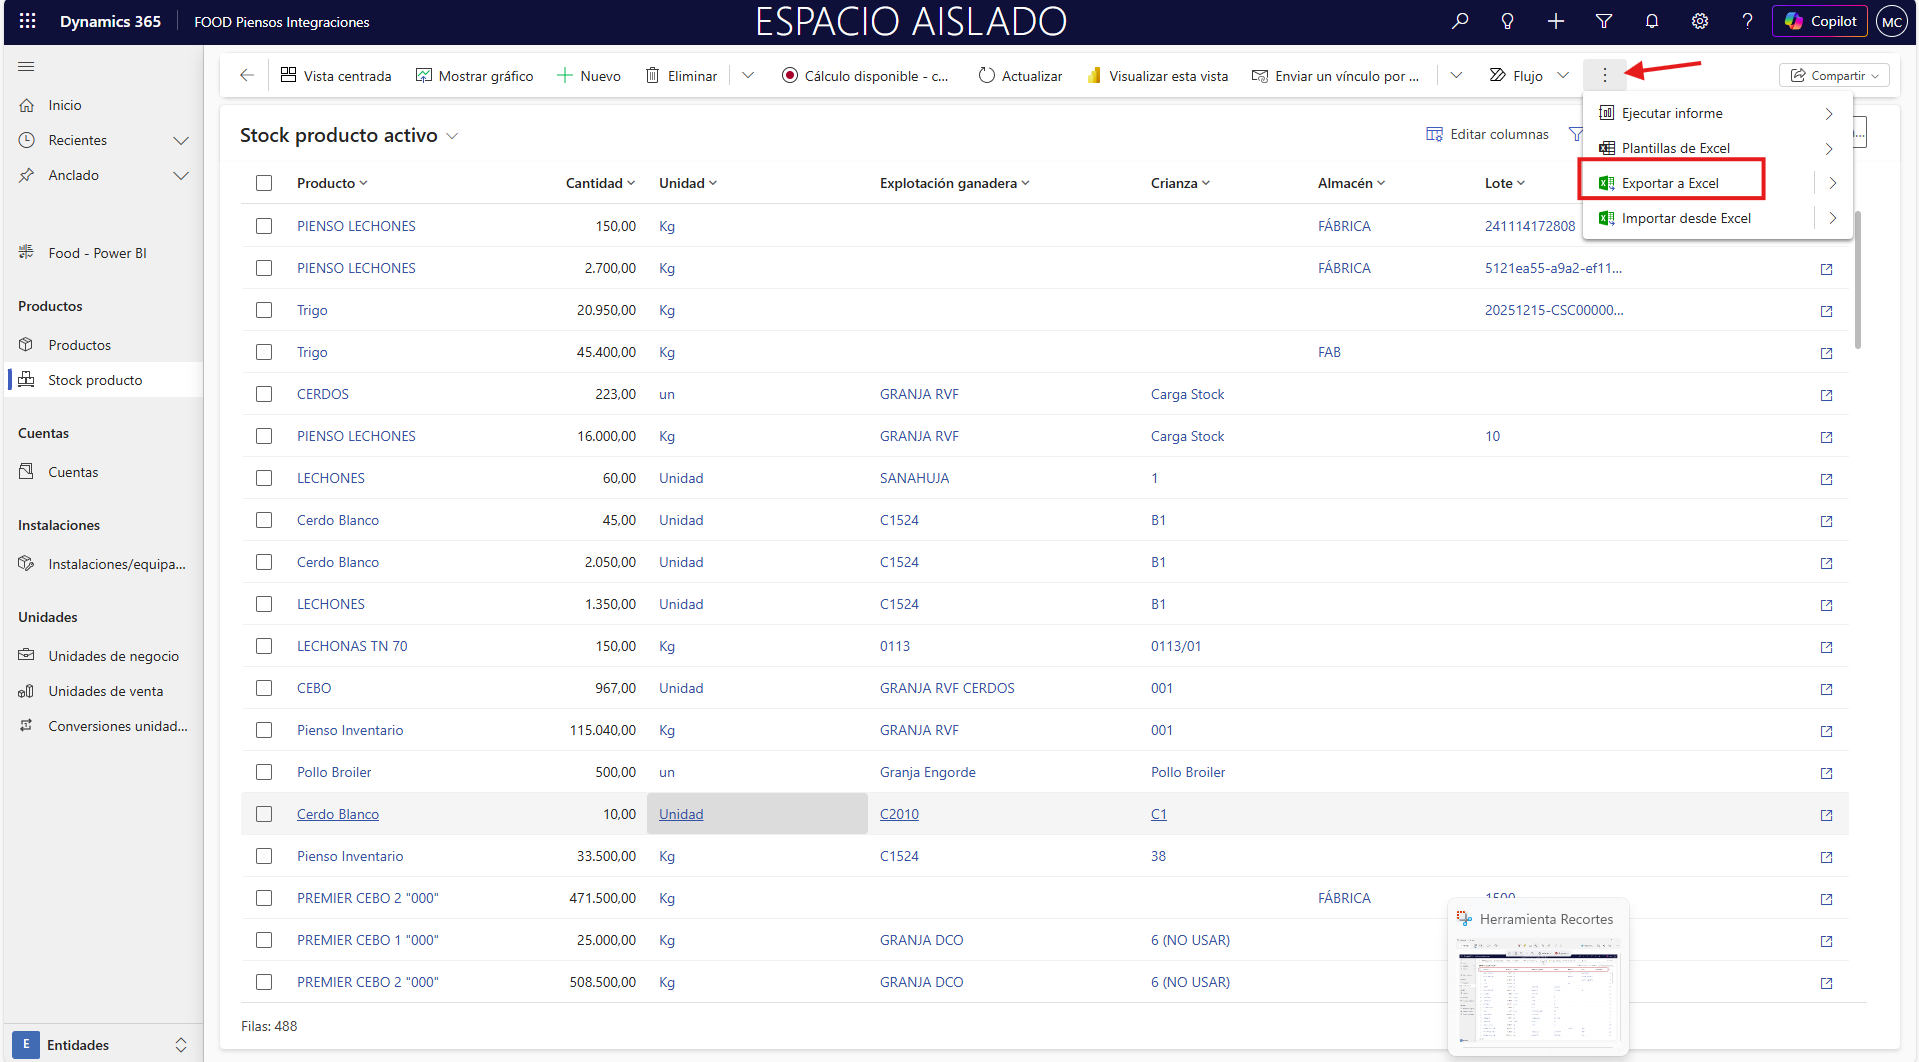Select Exportar a Excel menu option
Viewport: 1919px width, 1062px height.
click(x=1670, y=183)
